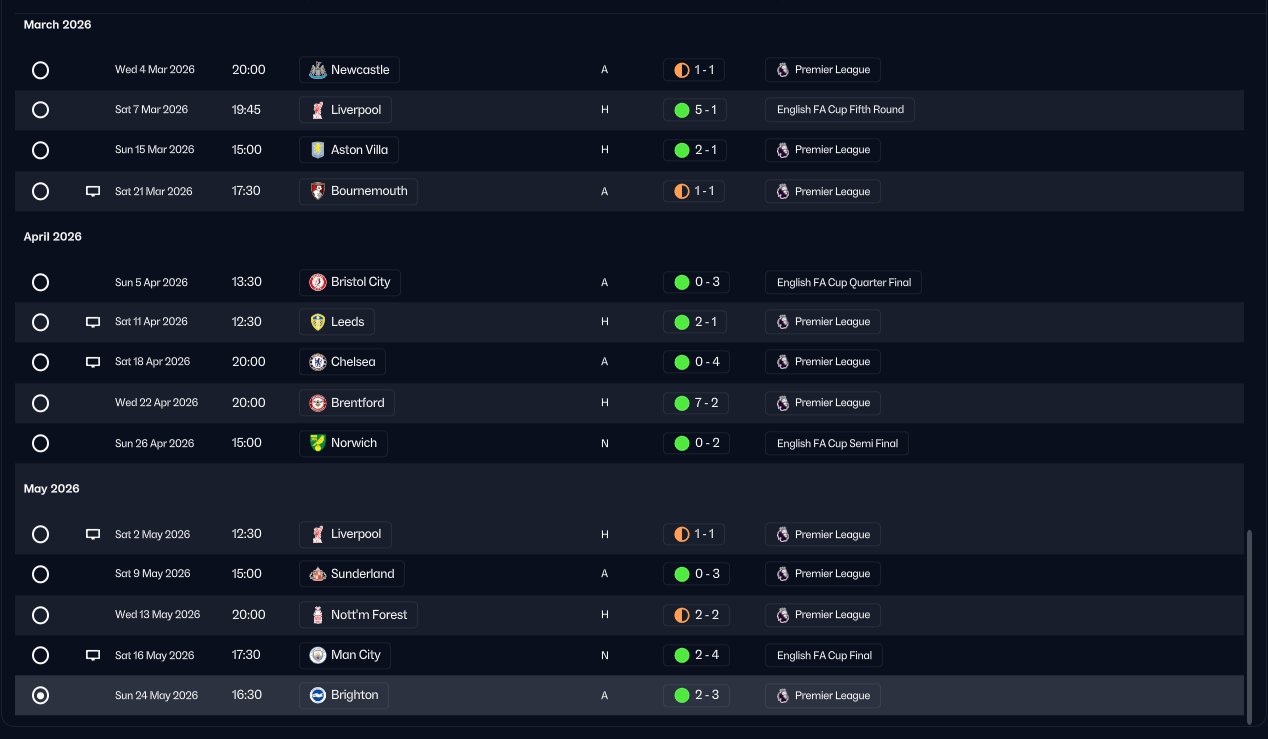Screen dimensions: 1268x739
Task: Open the Liverpool 5 - 1 result
Action: point(695,110)
